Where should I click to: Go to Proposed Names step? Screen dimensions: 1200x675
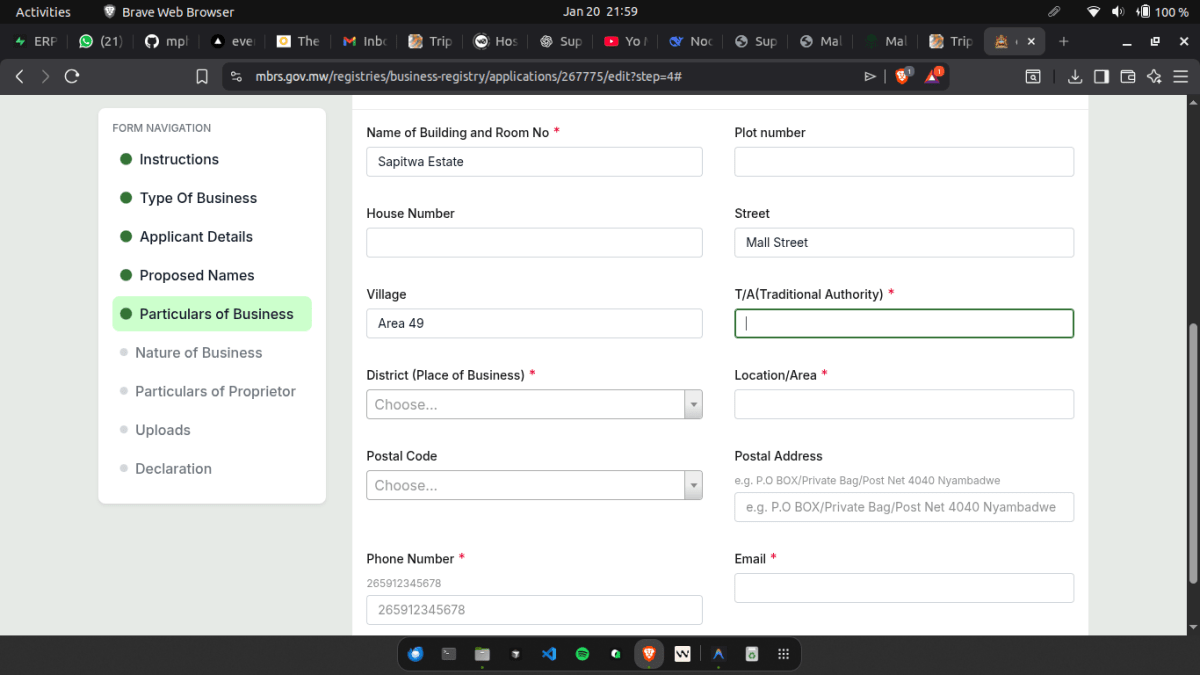point(196,275)
